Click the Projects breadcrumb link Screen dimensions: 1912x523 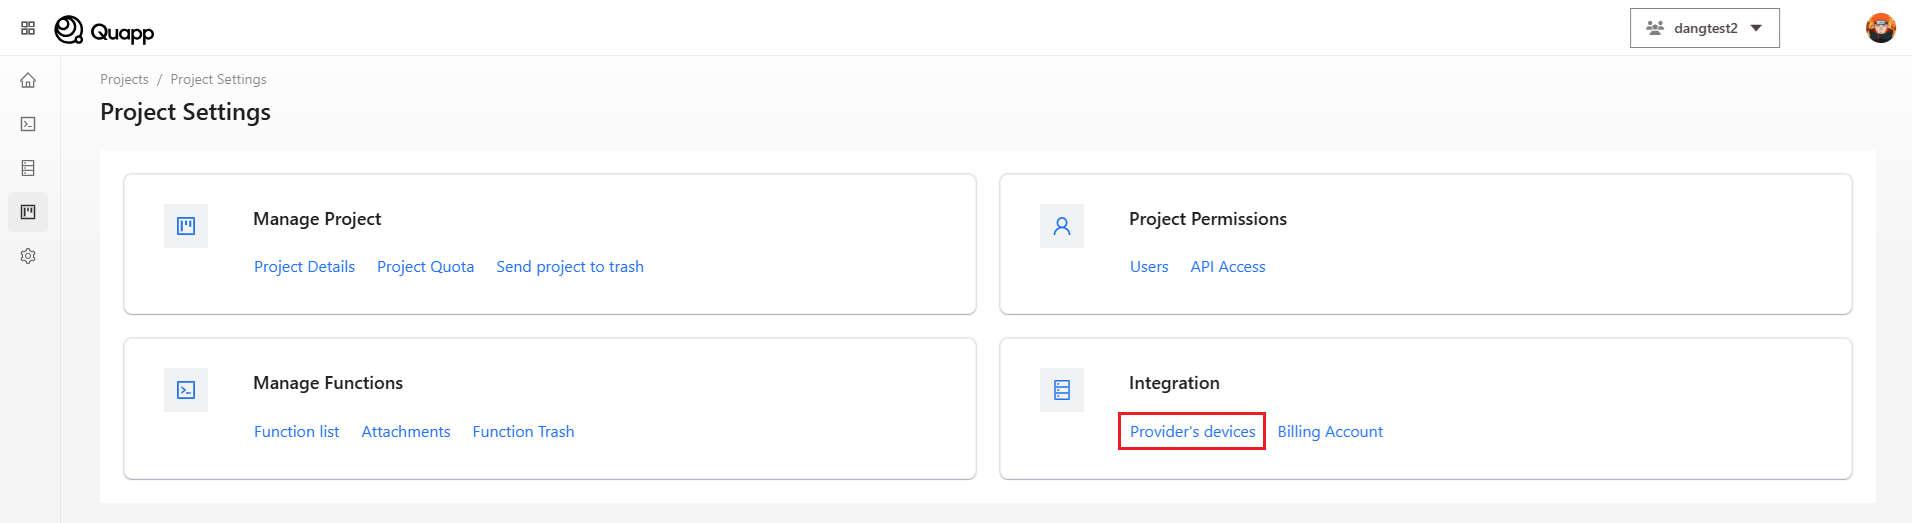[124, 79]
